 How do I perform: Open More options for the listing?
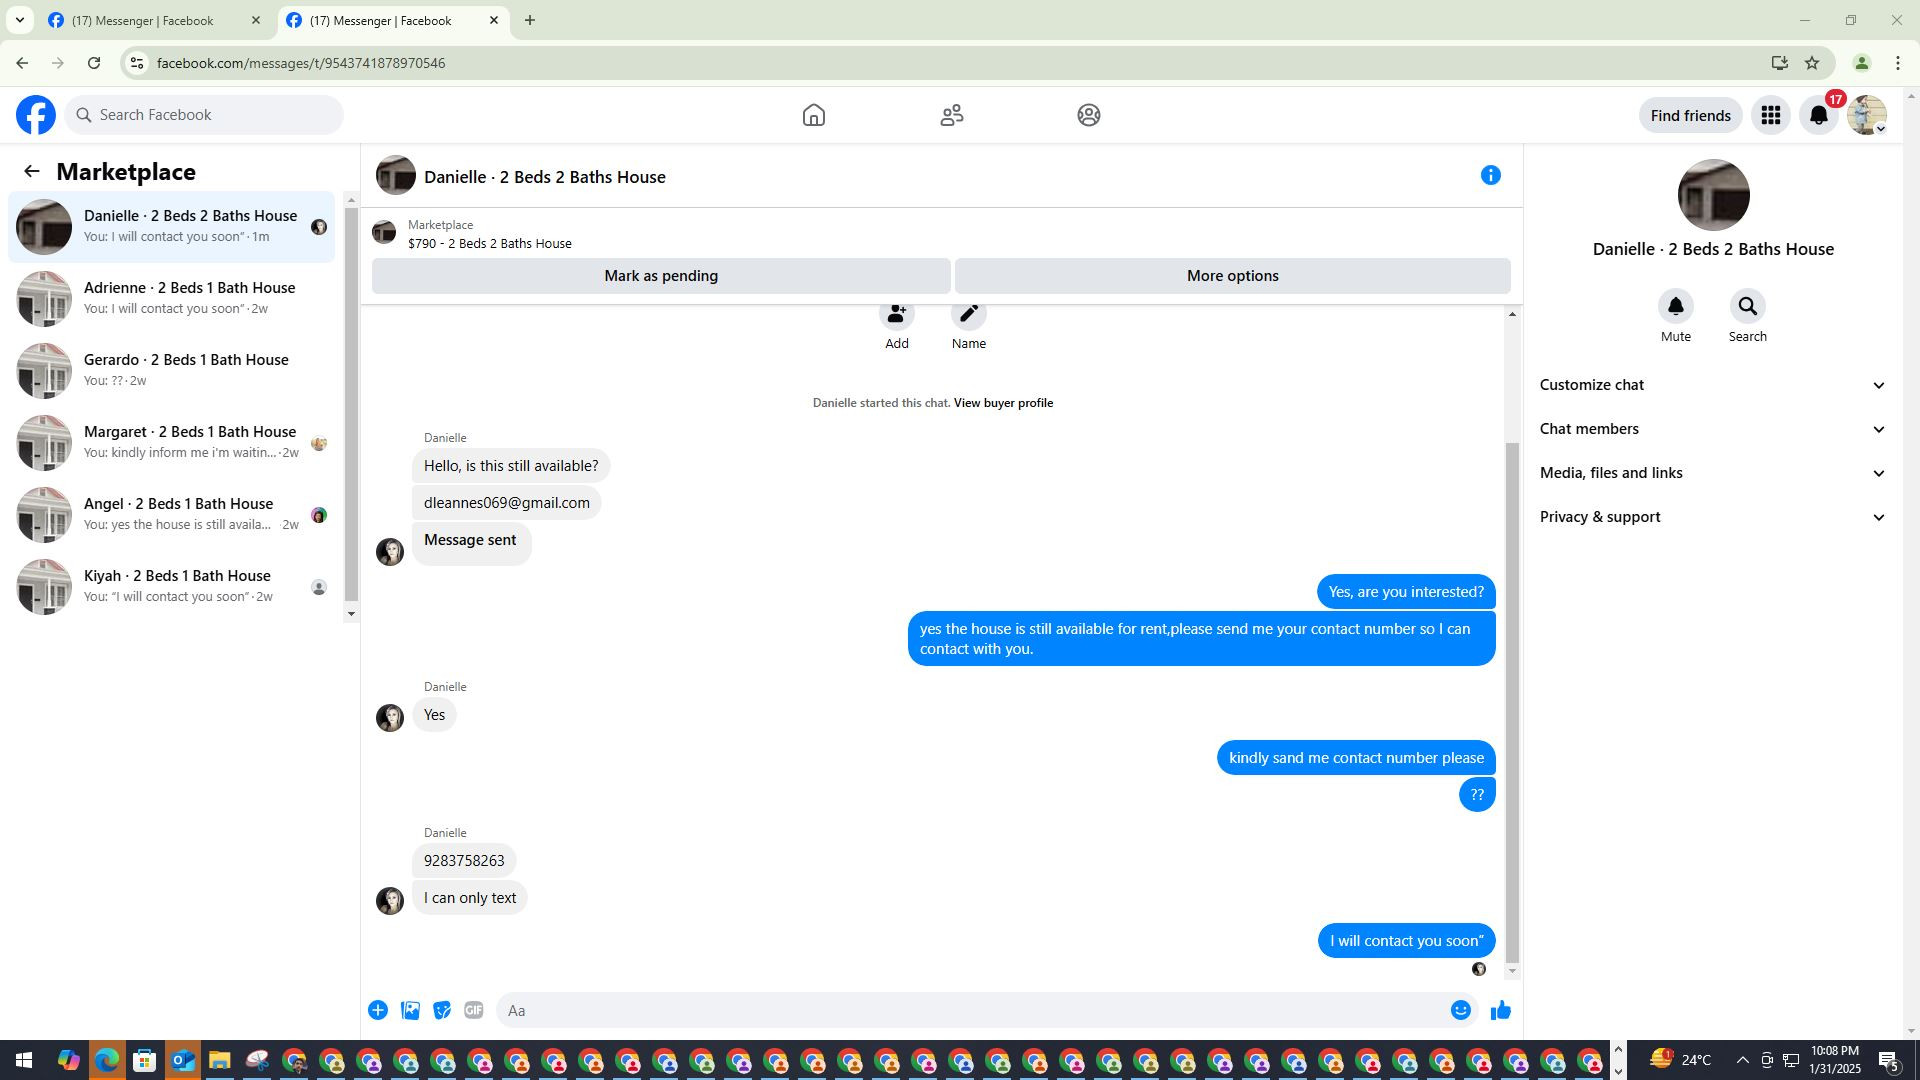point(1232,277)
